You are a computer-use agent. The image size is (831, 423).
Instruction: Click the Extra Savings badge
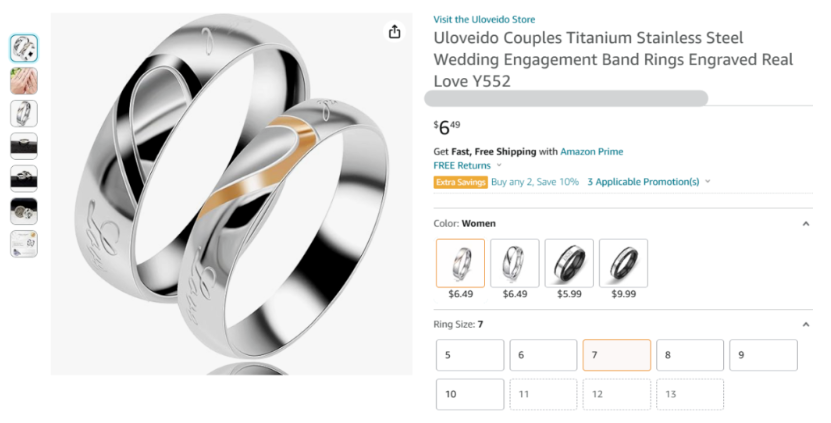tap(460, 182)
